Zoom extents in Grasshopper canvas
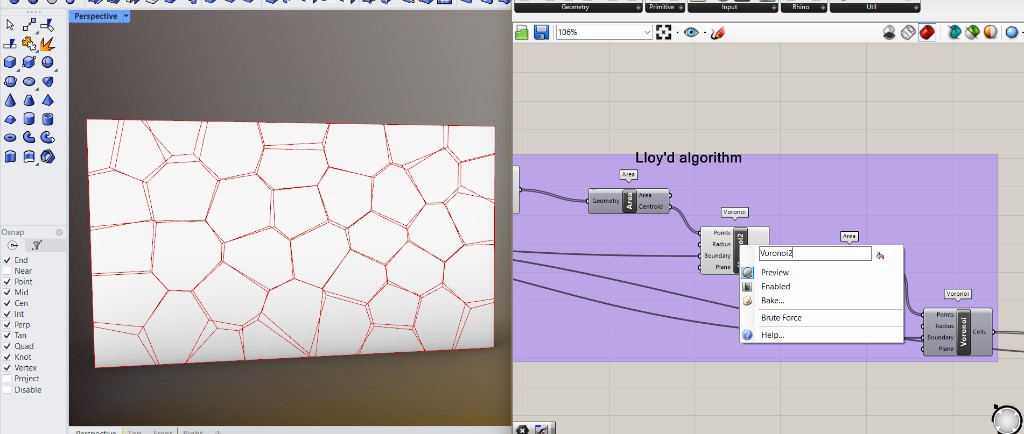The width and height of the screenshot is (1024, 434). click(664, 33)
